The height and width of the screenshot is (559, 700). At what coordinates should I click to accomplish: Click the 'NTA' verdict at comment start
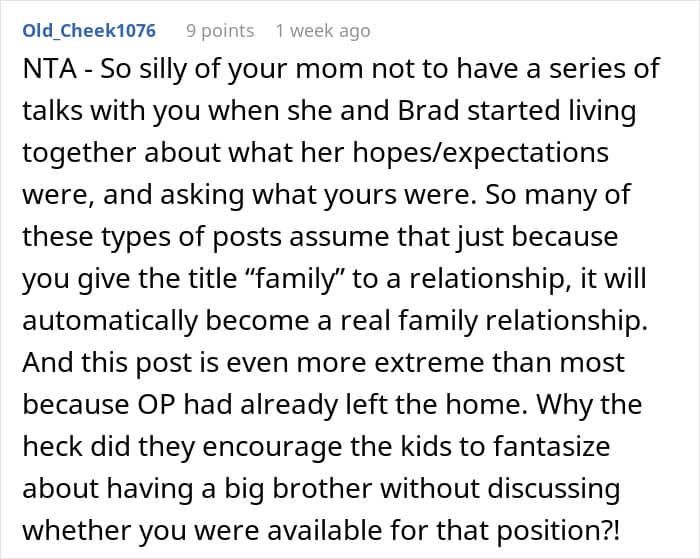coord(50,69)
